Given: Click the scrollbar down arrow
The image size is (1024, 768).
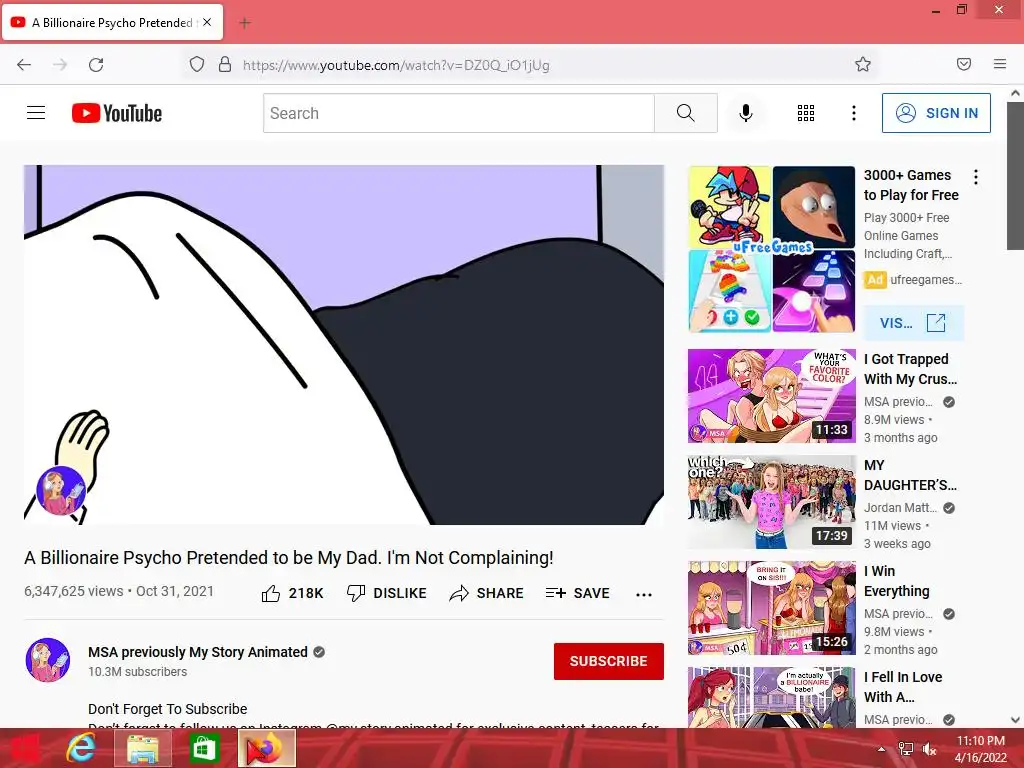Looking at the screenshot, I should (x=1015, y=720).
